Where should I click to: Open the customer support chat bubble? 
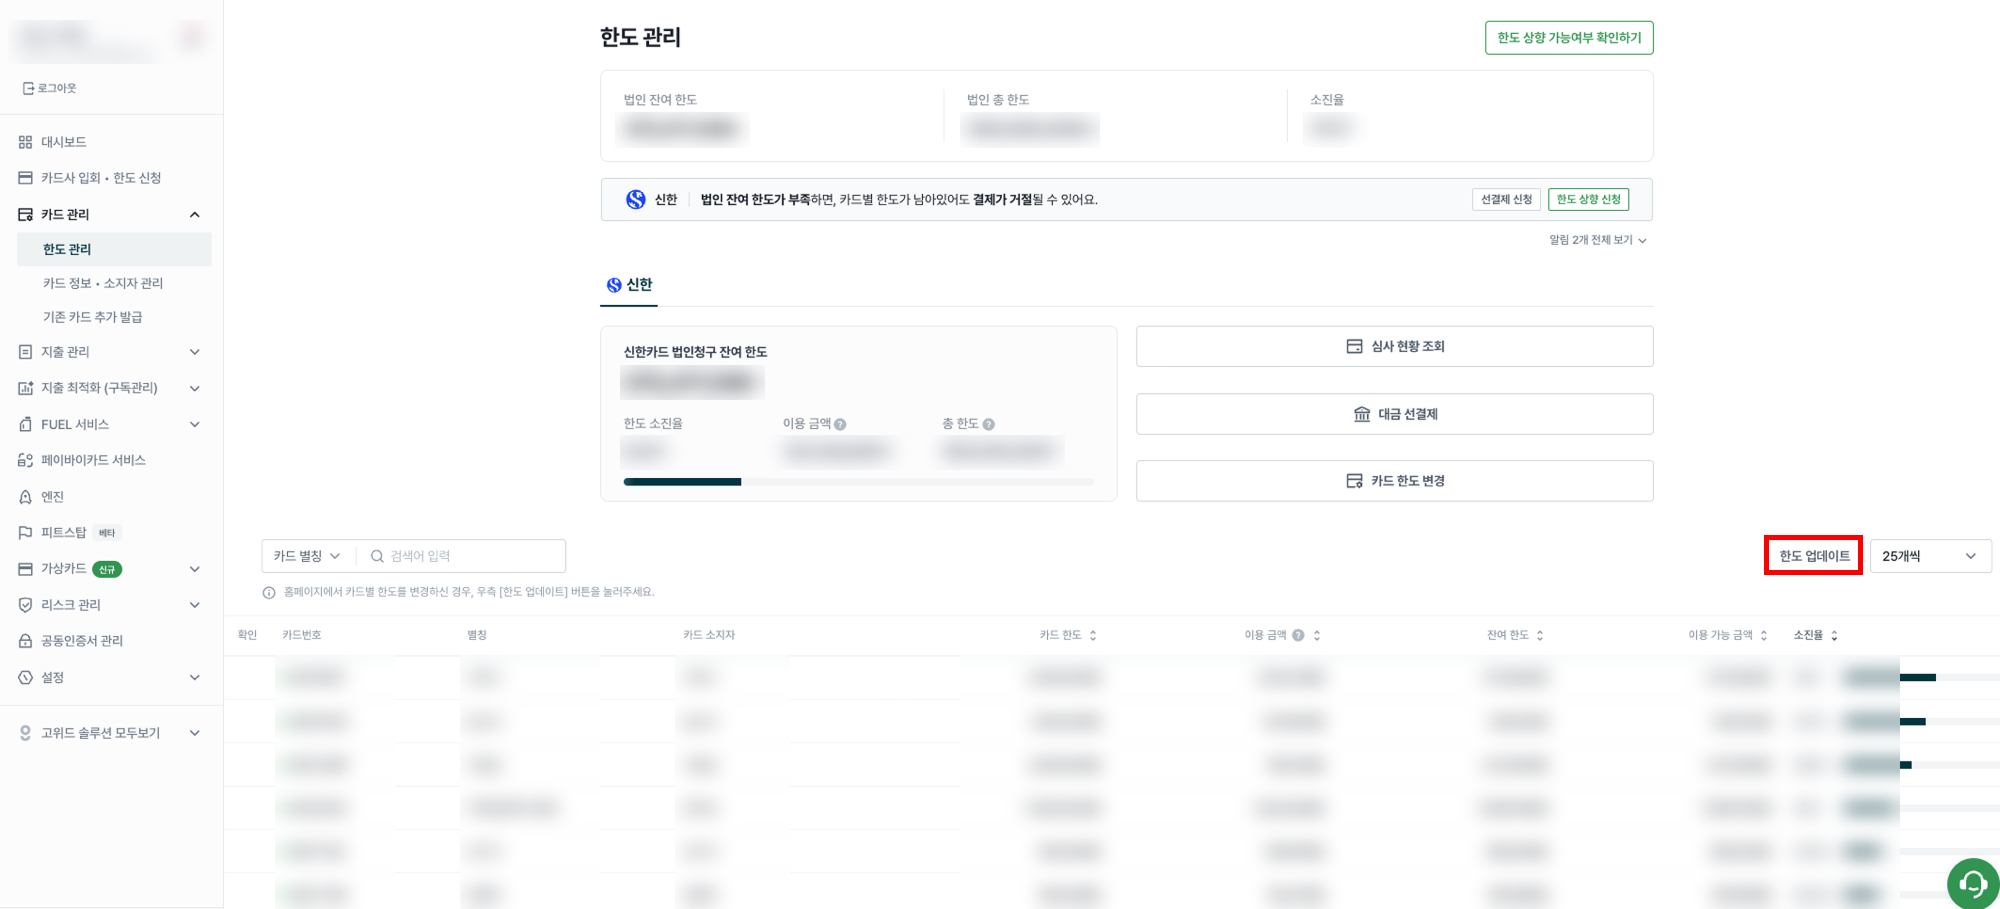(x=1972, y=883)
